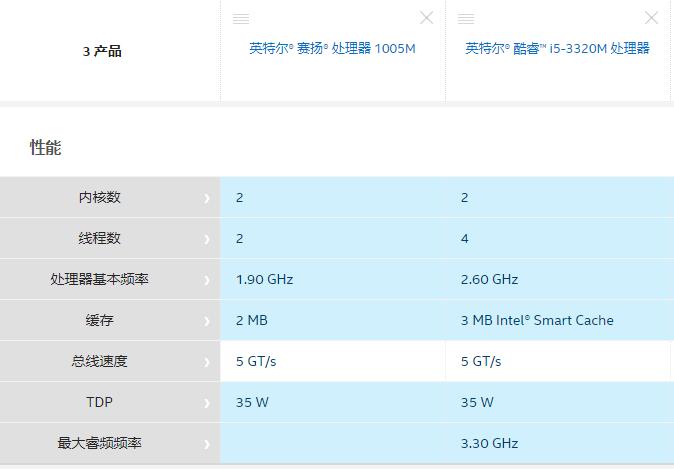This screenshot has height=469, width=674.
Task: Click the i5-3320M thread count value 4
Action: click(x=464, y=239)
